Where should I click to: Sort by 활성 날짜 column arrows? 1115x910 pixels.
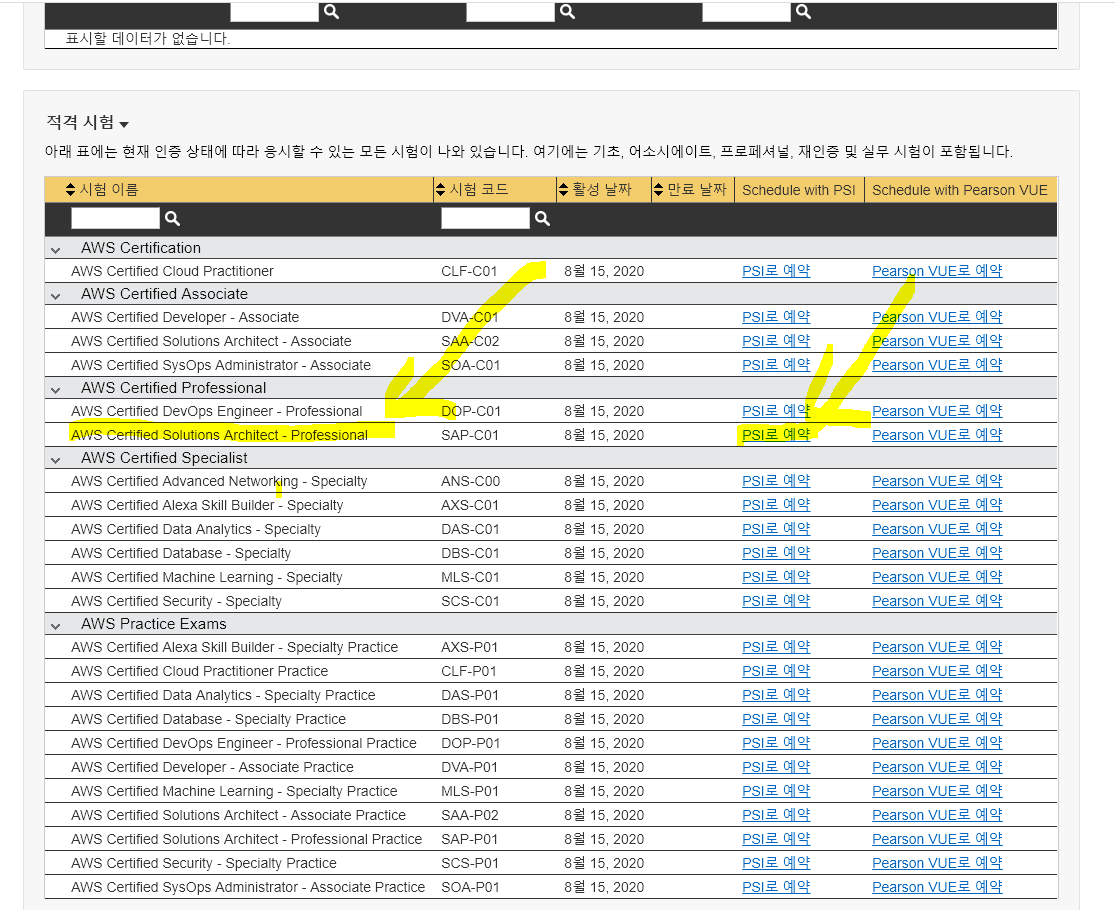[x=564, y=189]
